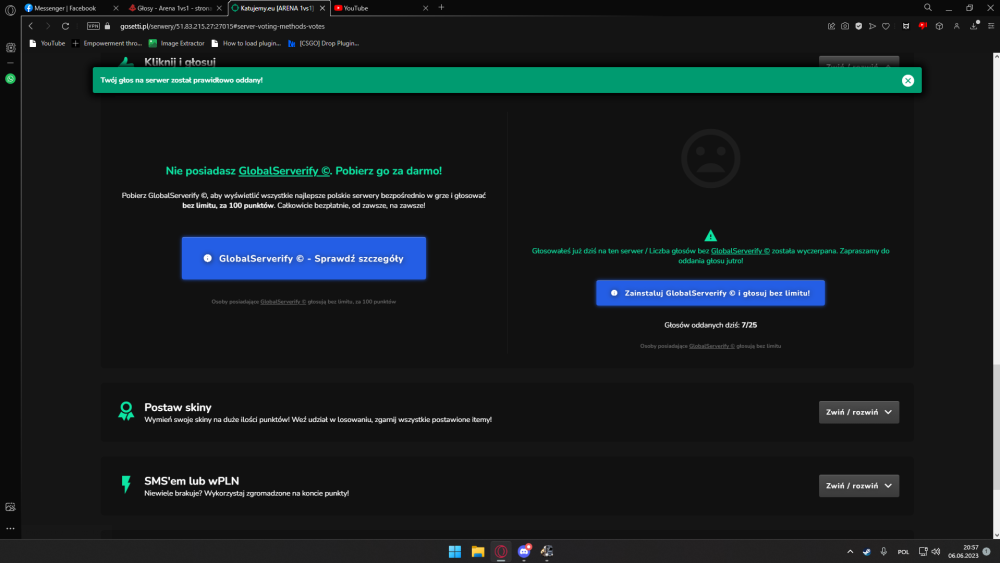Collapse the Postaw skiny section
The height and width of the screenshot is (563, 1000).
[858, 412]
